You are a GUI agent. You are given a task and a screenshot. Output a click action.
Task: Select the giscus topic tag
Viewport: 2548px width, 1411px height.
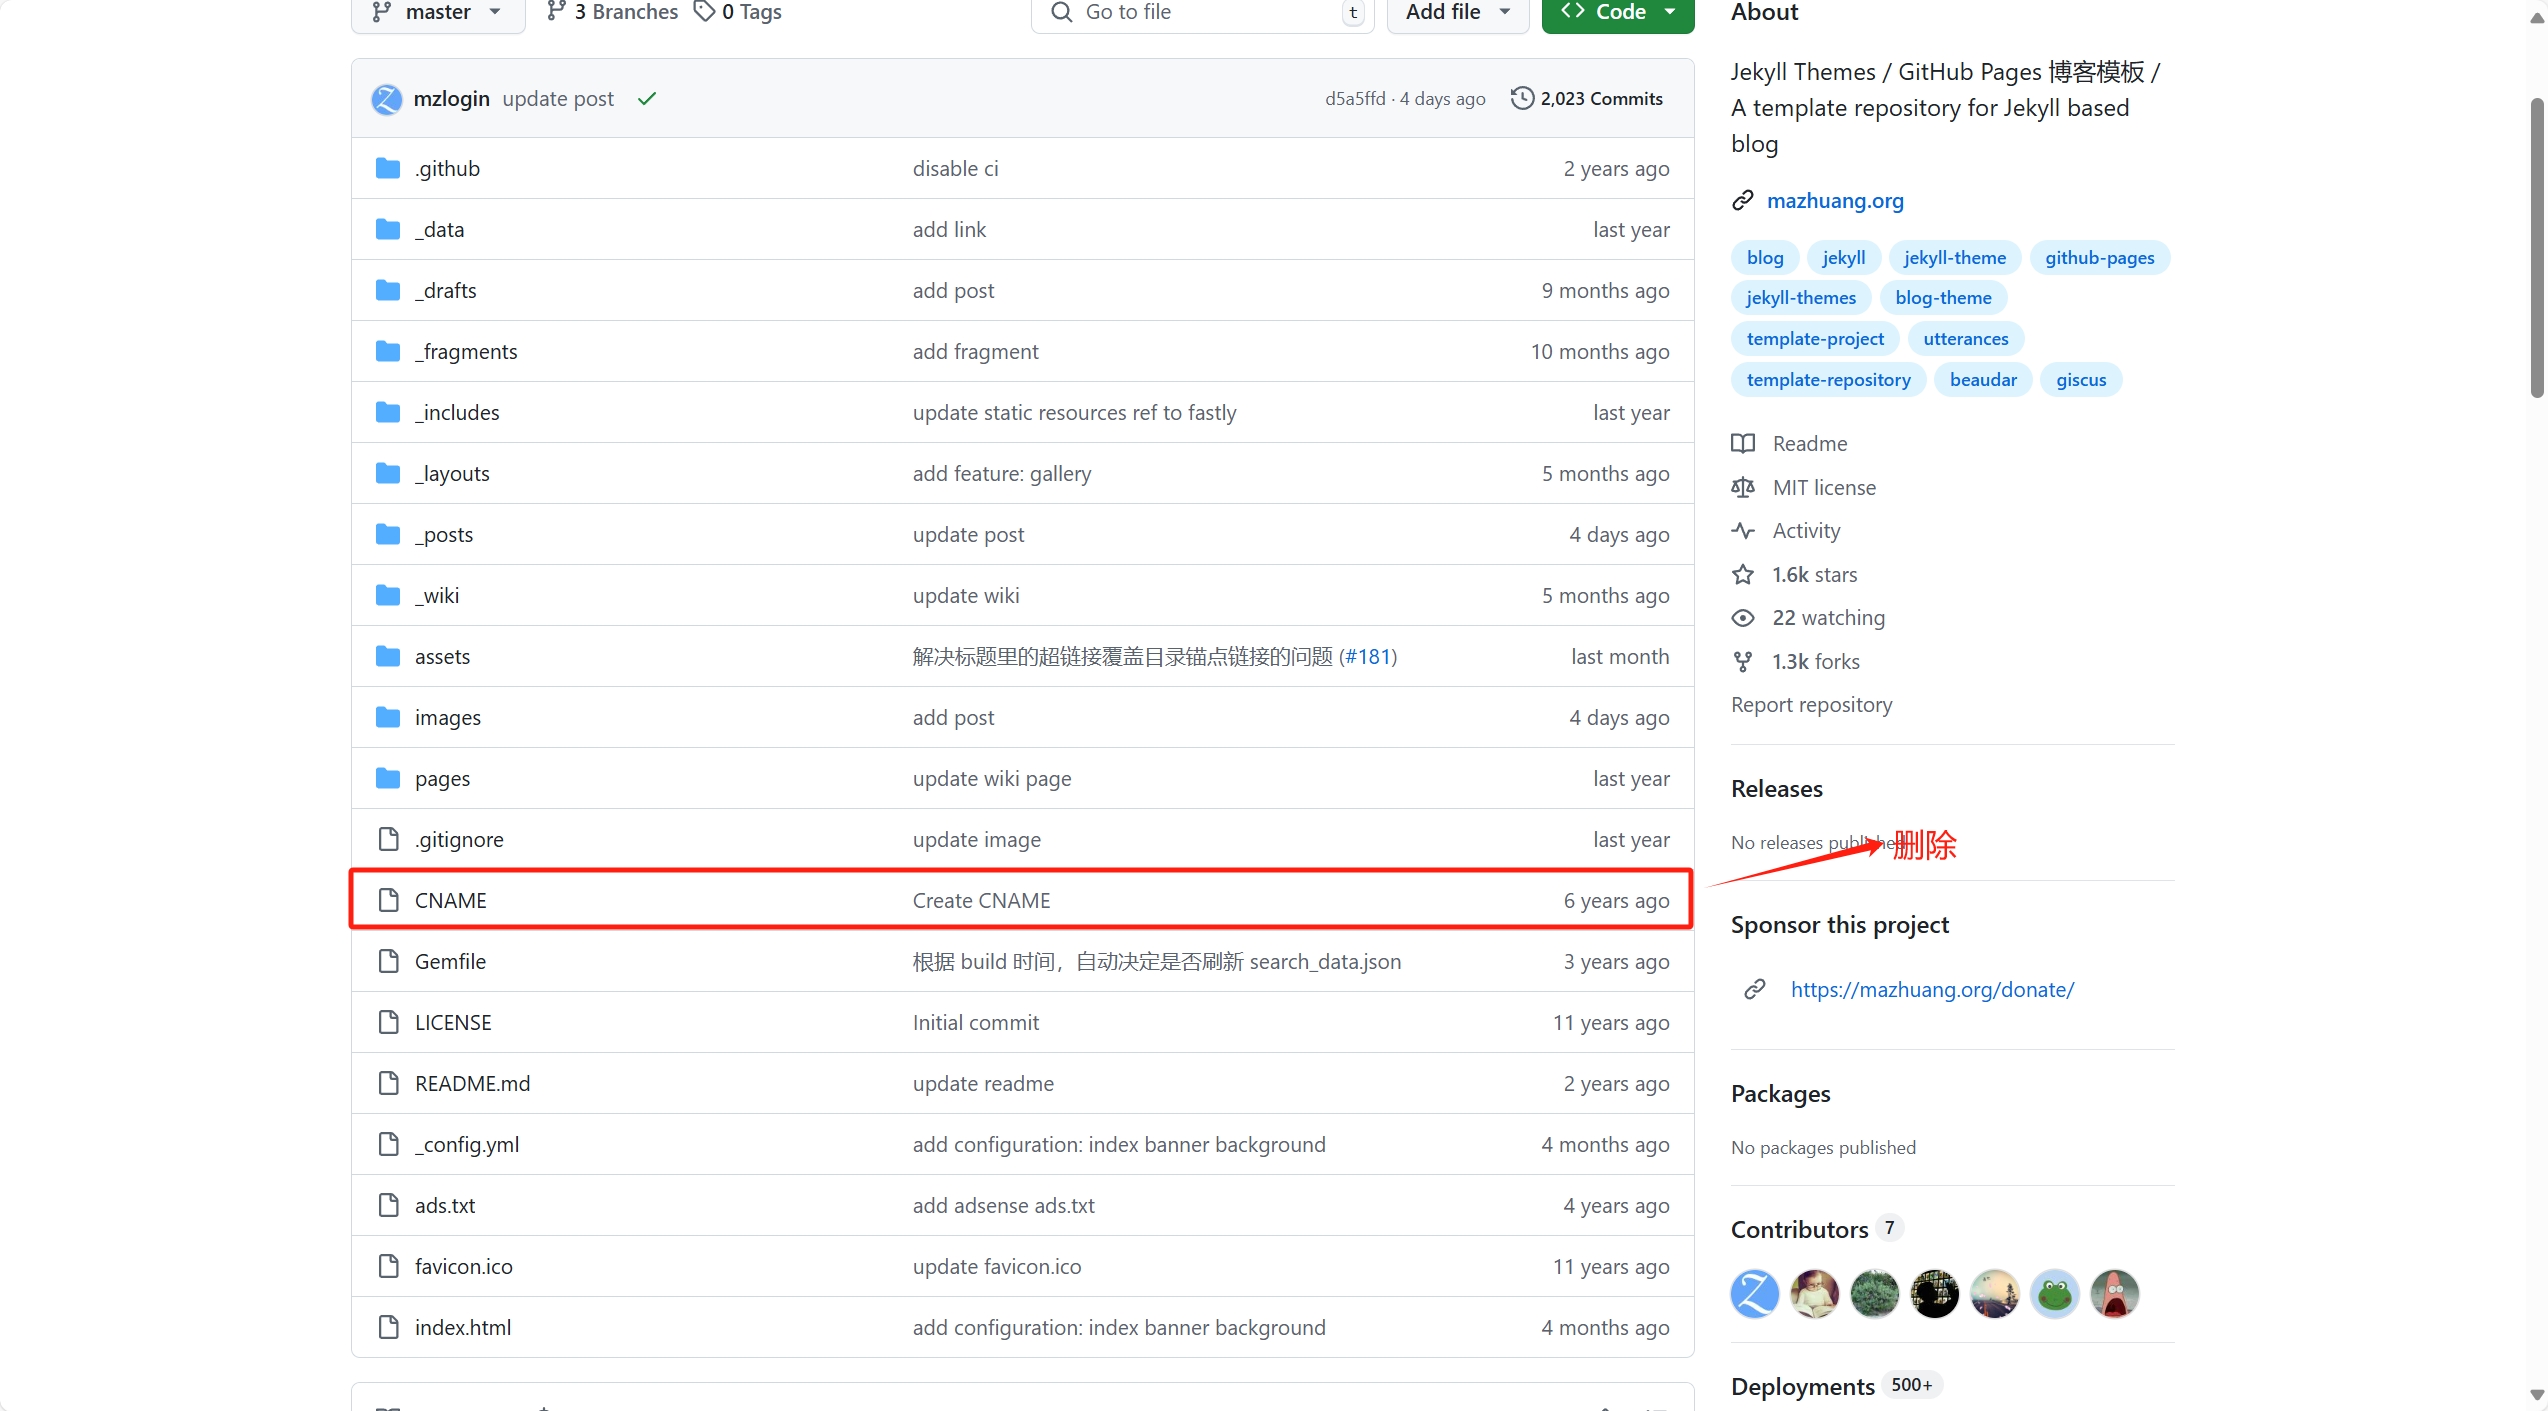coord(2081,380)
